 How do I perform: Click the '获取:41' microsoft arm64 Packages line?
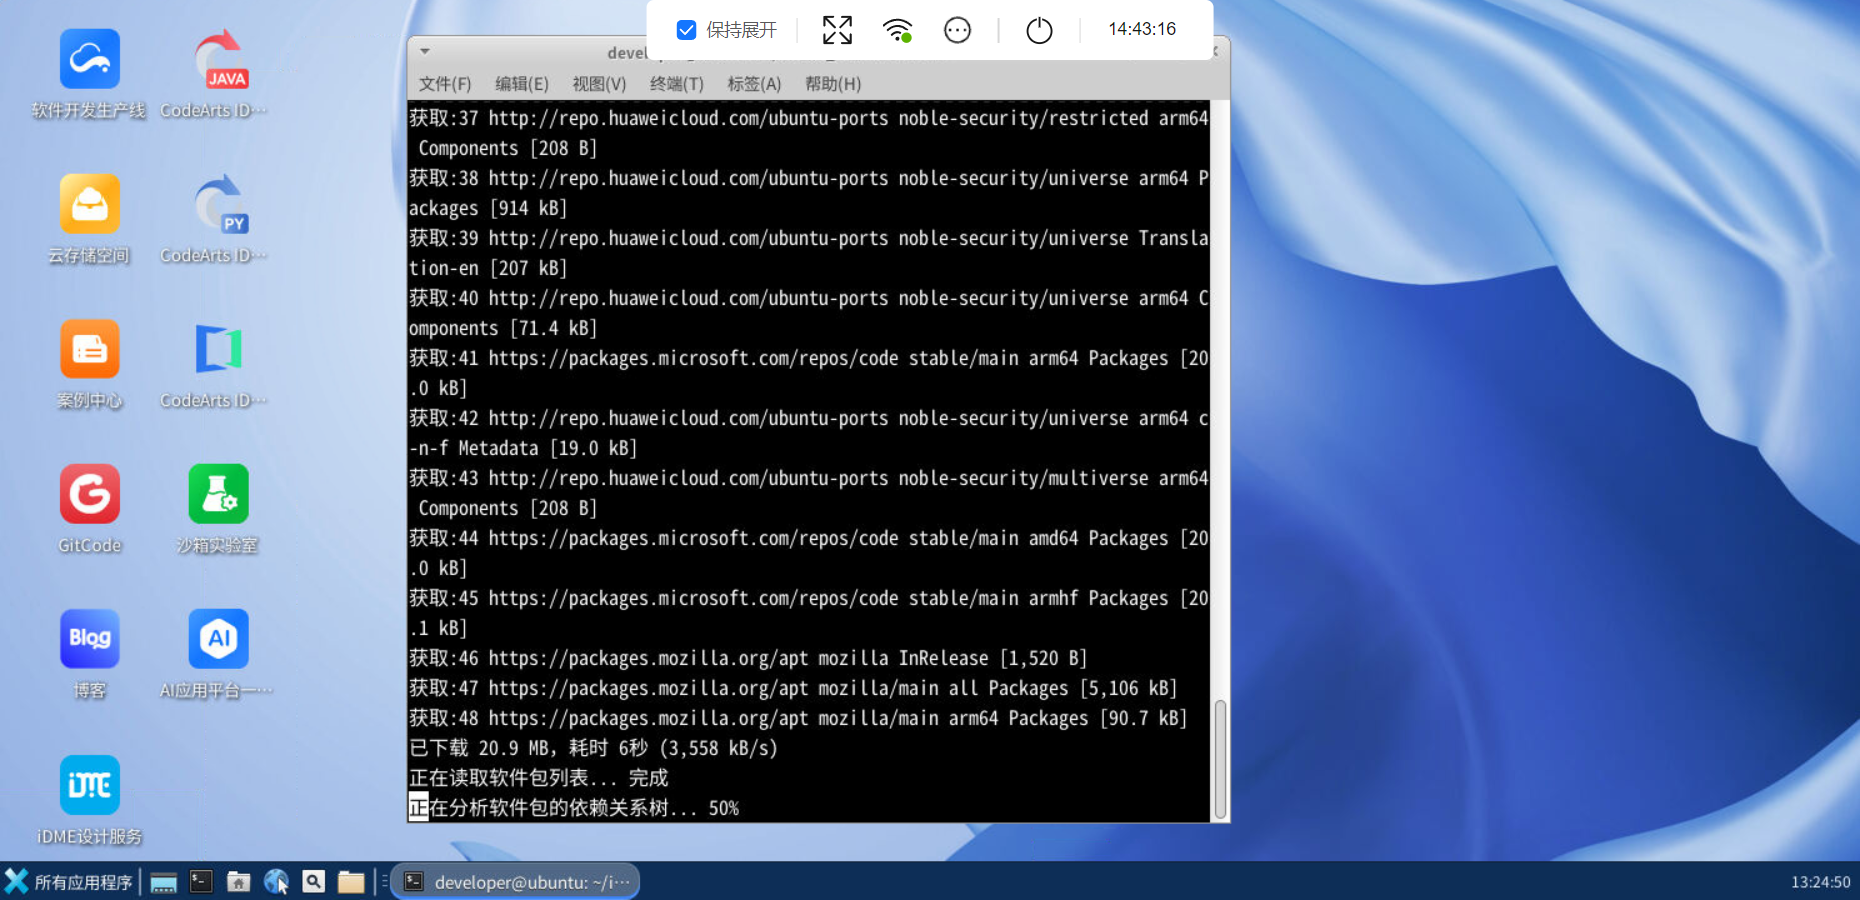pos(809,373)
